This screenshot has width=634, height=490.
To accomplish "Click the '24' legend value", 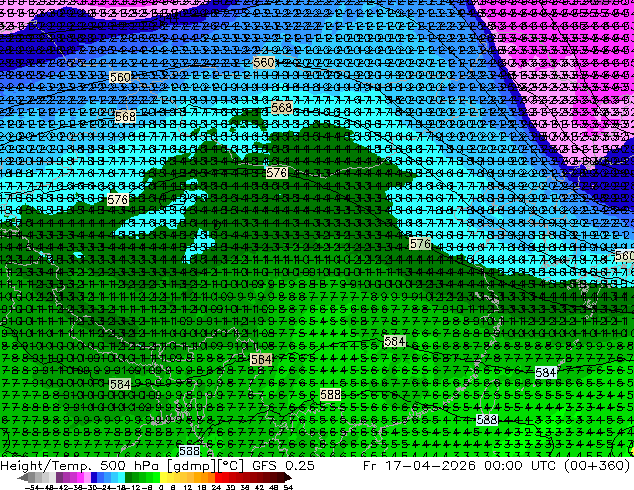I will click(x=216, y=487).
